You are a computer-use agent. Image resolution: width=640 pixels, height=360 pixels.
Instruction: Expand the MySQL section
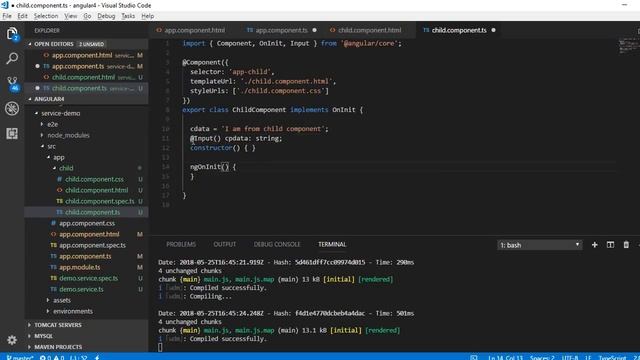click(x=87, y=336)
